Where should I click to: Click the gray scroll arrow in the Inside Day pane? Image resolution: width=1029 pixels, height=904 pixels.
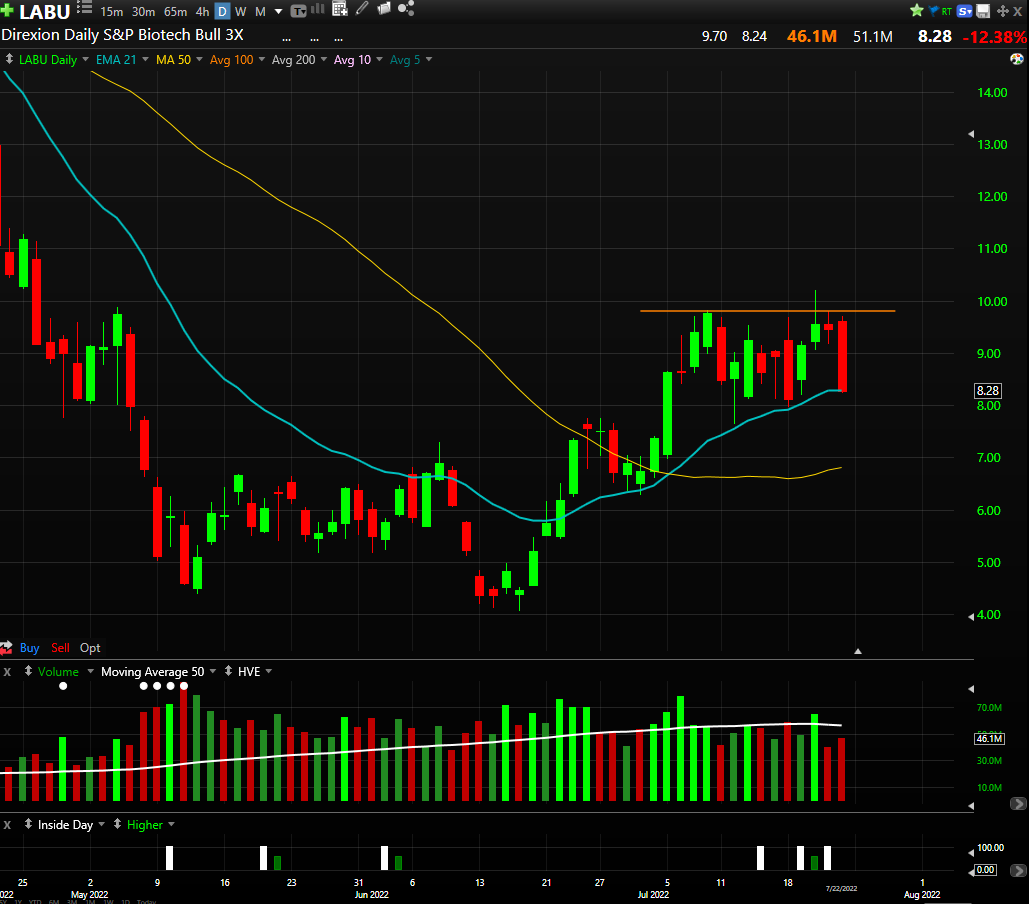1018,871
